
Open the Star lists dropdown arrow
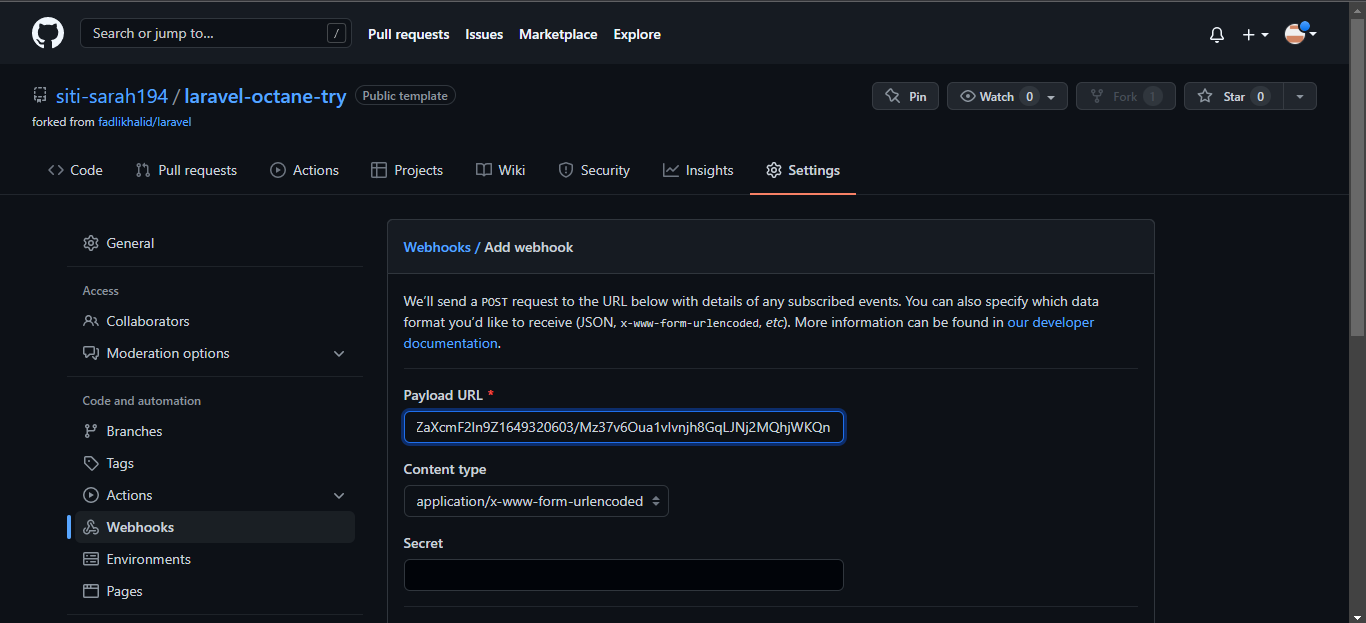point(1300,97)
